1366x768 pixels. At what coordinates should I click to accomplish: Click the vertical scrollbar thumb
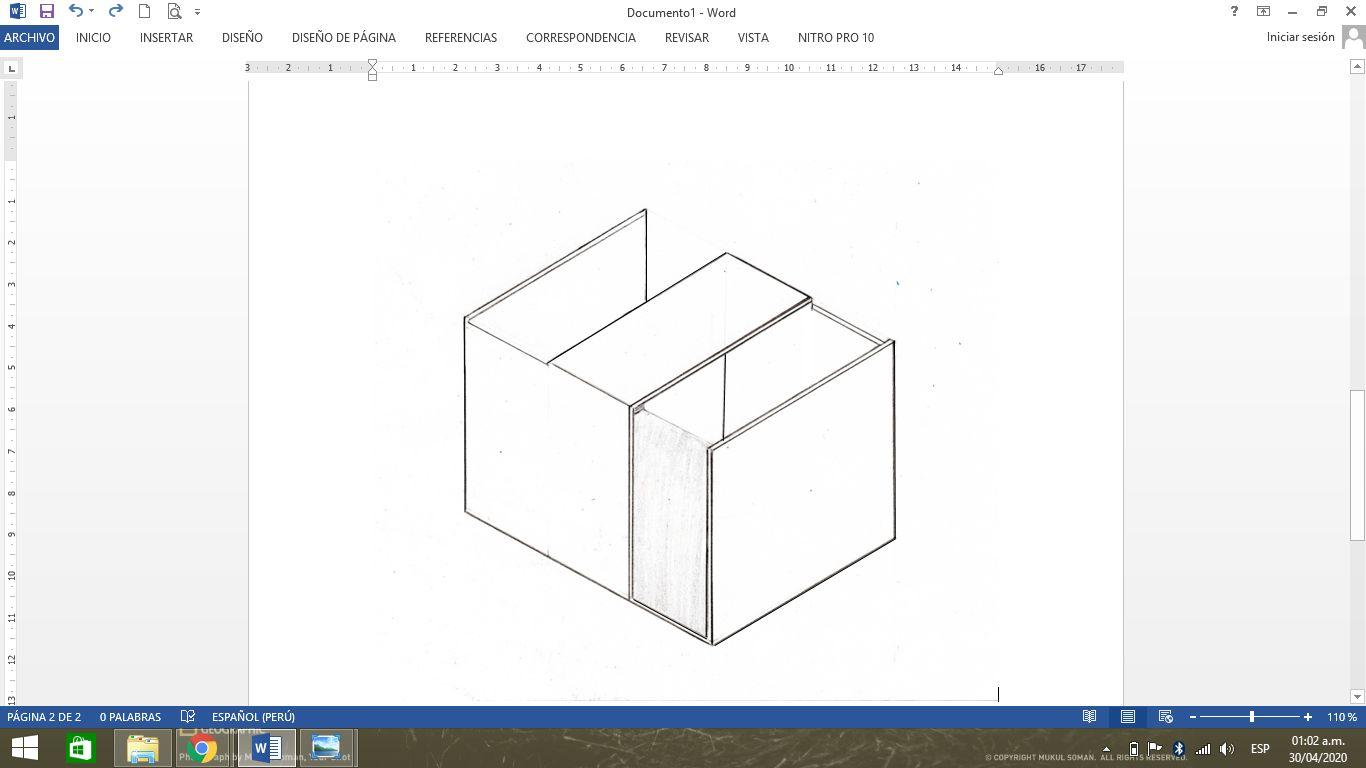[x=1357, y=465]
